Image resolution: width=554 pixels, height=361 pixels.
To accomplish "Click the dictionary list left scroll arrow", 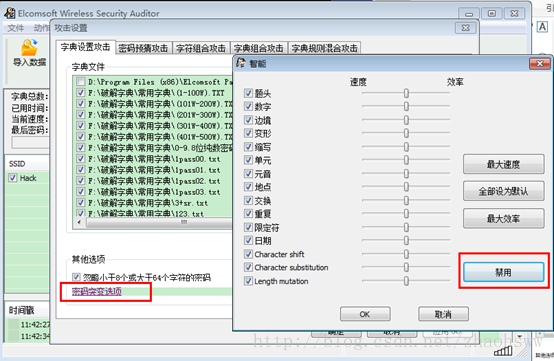I will coord(79,222).
